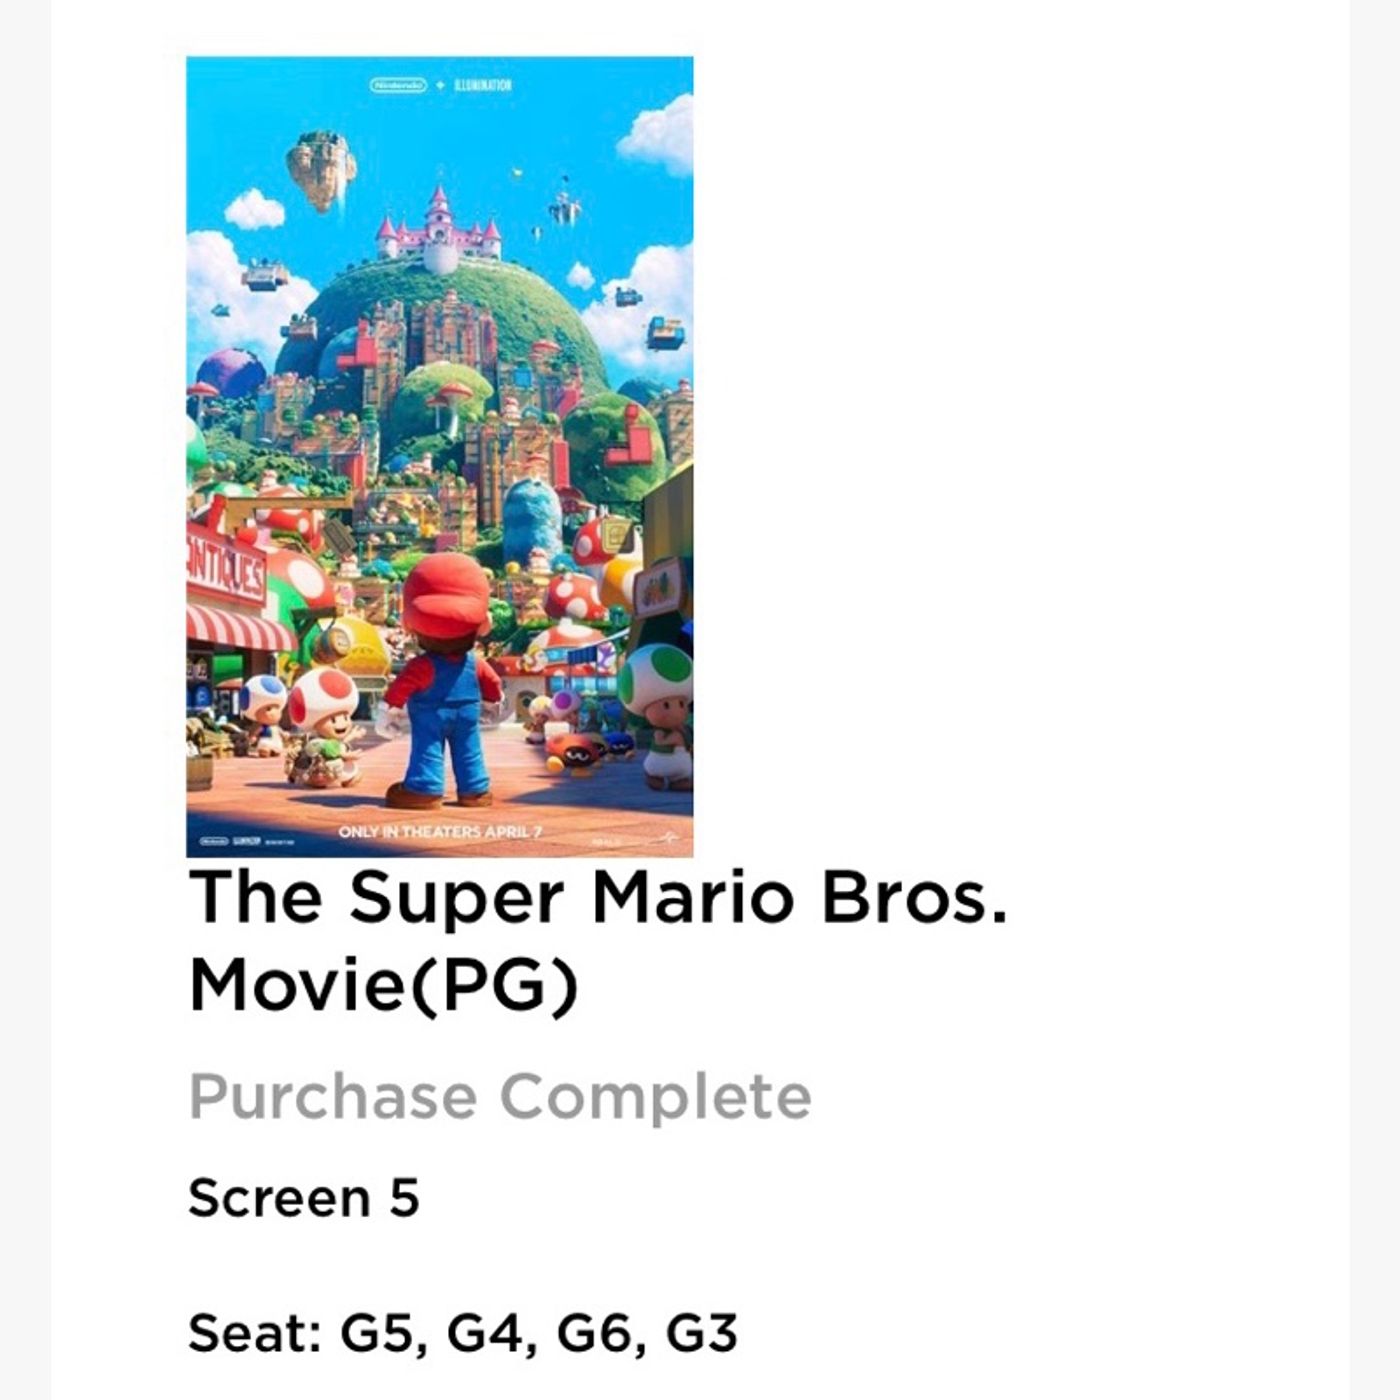Click the Only In Theaters April 7 text
The height and width of the screenshot is (1400, 1400).
coord(440,832)
